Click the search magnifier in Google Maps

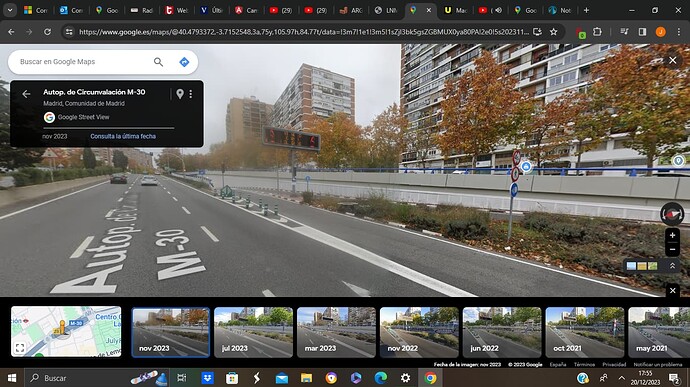(x=158, y=62)
